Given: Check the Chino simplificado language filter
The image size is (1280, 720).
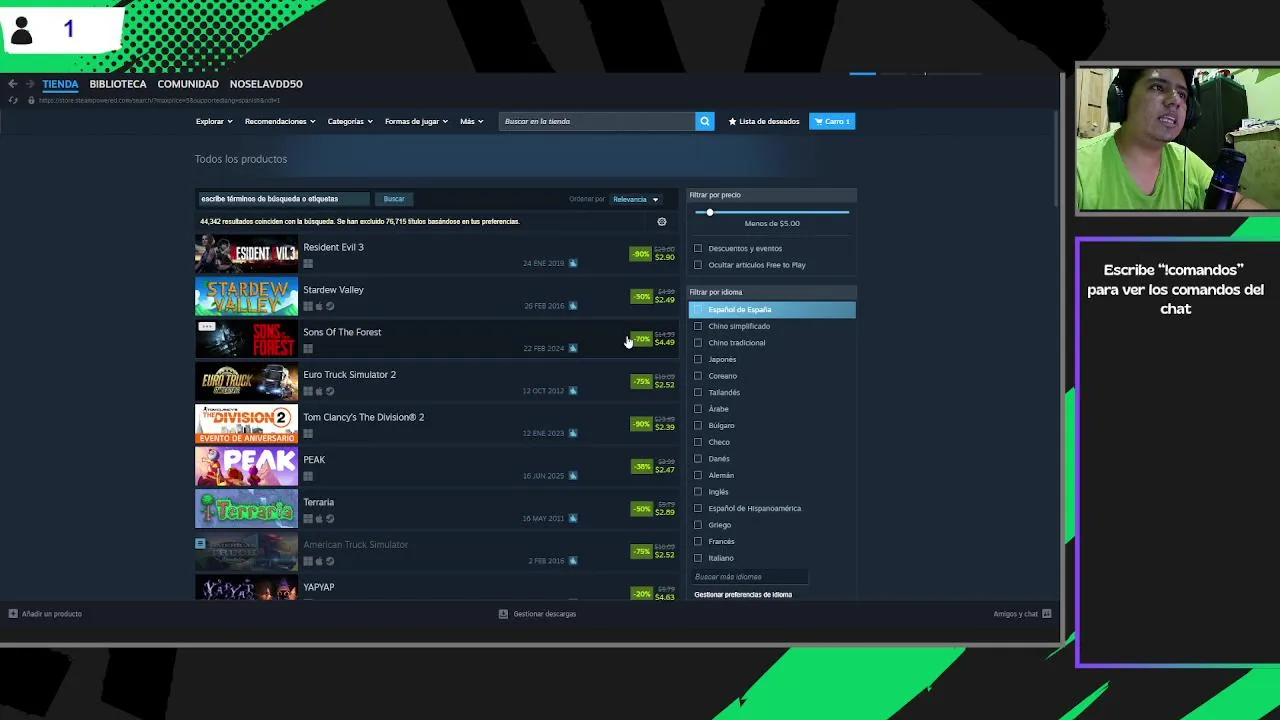Looking at the screenshot, I should point(698,326).
